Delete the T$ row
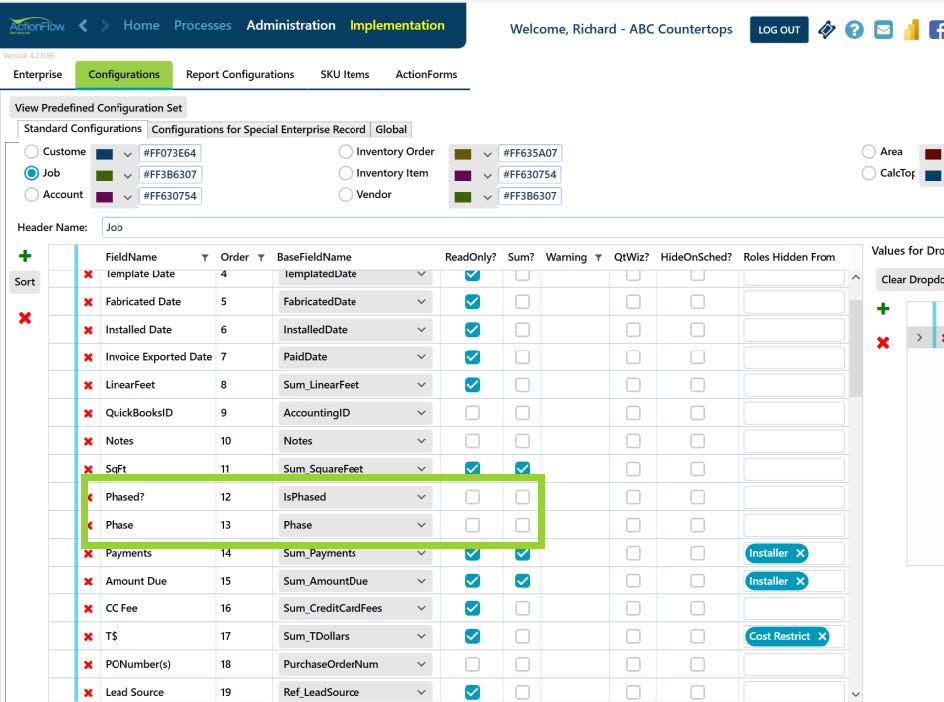 tap(88, 637)
